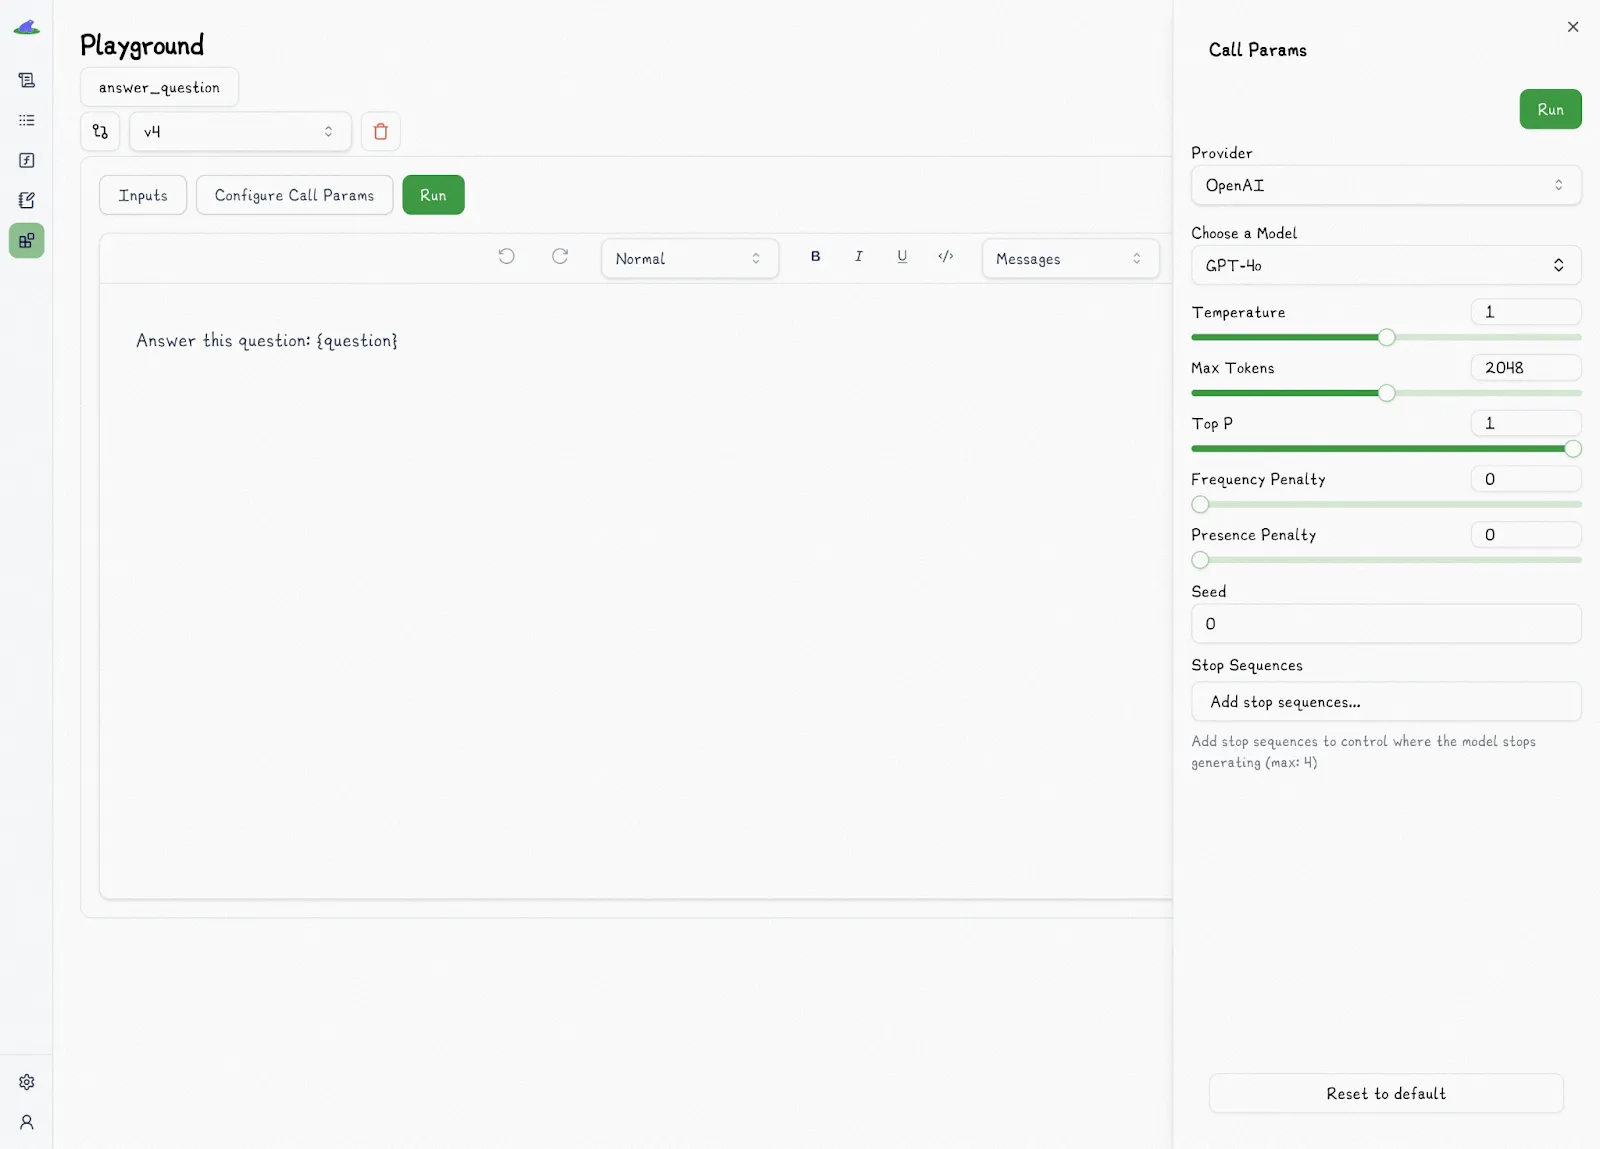Toggle the inline code formatting icon
Screen dimensions: 1600x1149
[945, 257]
